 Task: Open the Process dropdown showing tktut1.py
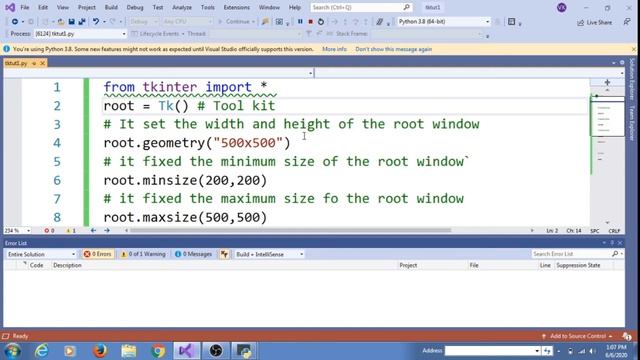tap(80, 34)
